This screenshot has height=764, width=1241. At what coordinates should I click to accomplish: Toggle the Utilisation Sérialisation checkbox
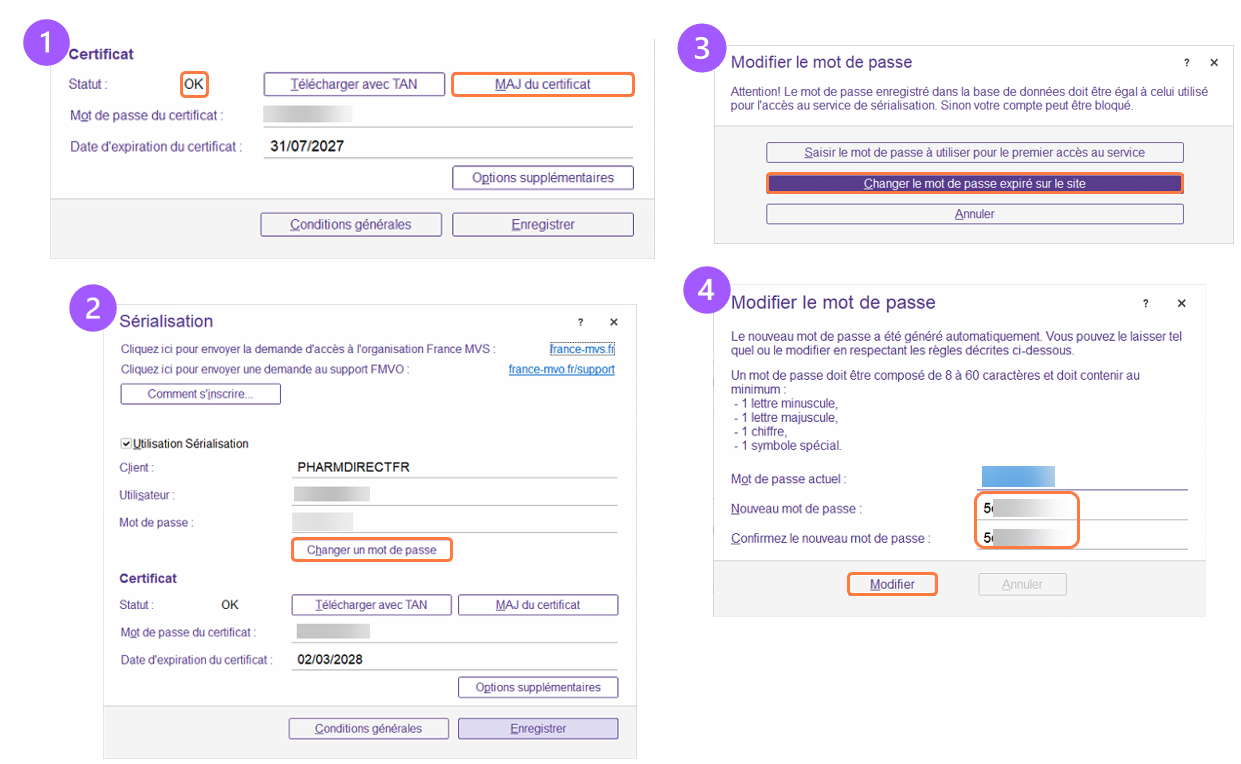point(126,443)
